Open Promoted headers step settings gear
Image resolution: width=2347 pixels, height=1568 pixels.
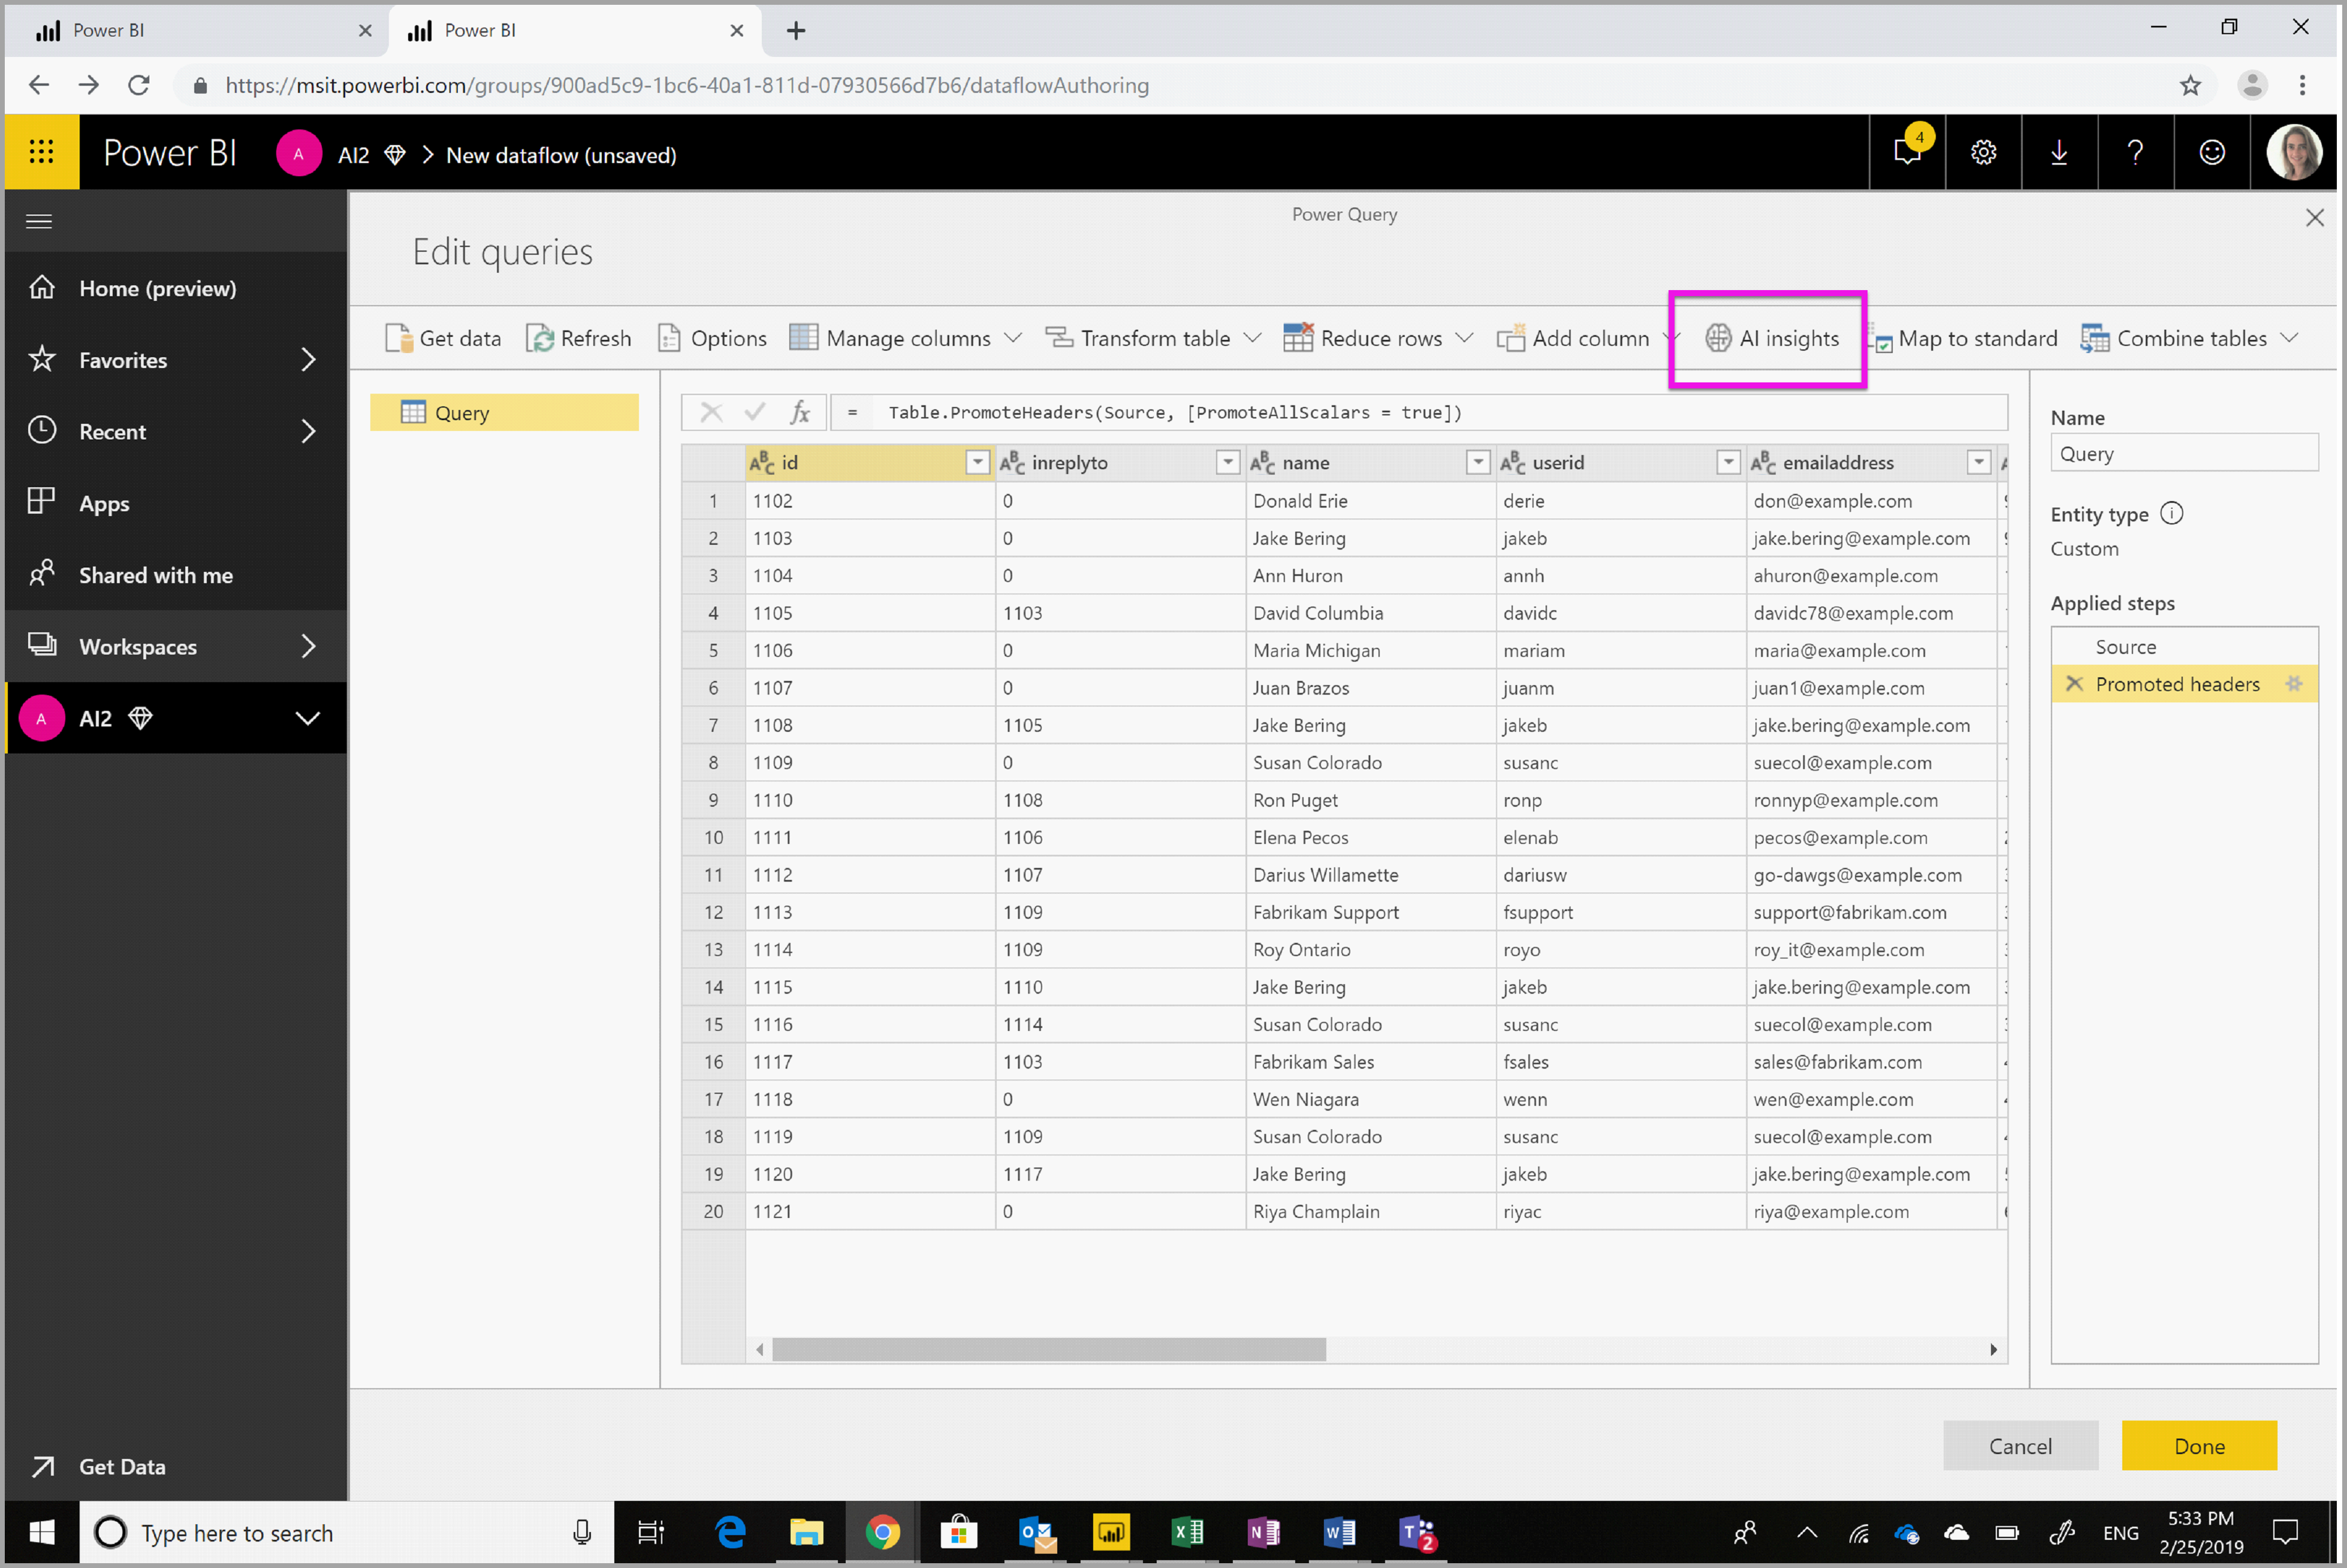click(2294, 684)
